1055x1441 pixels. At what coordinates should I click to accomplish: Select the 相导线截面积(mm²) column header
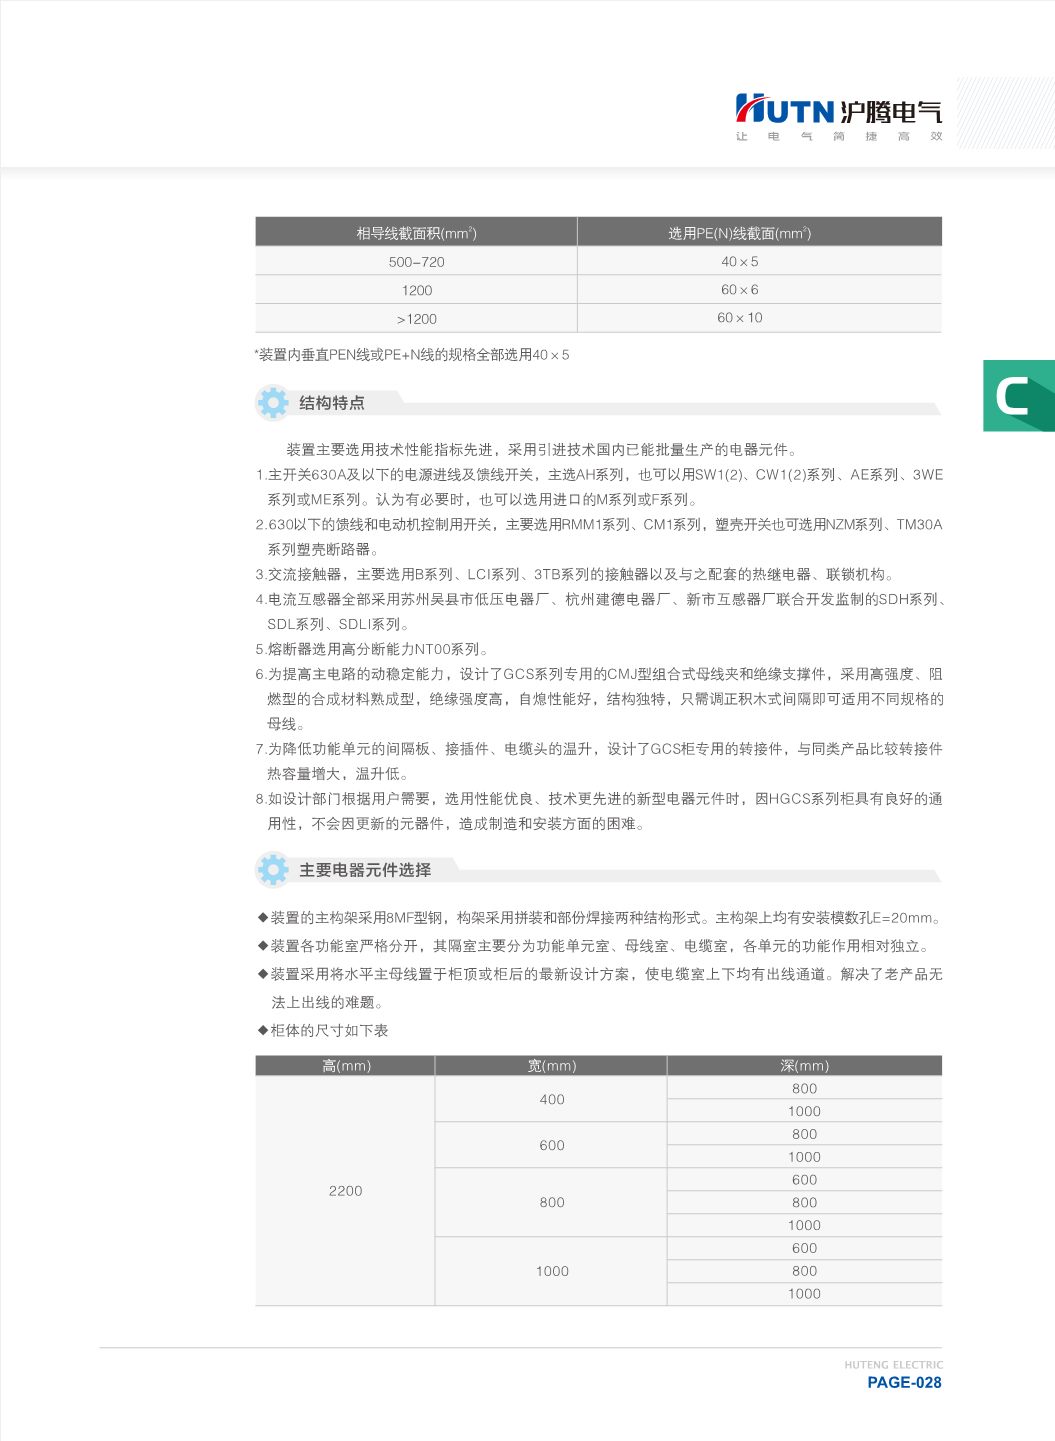[416, 233]
